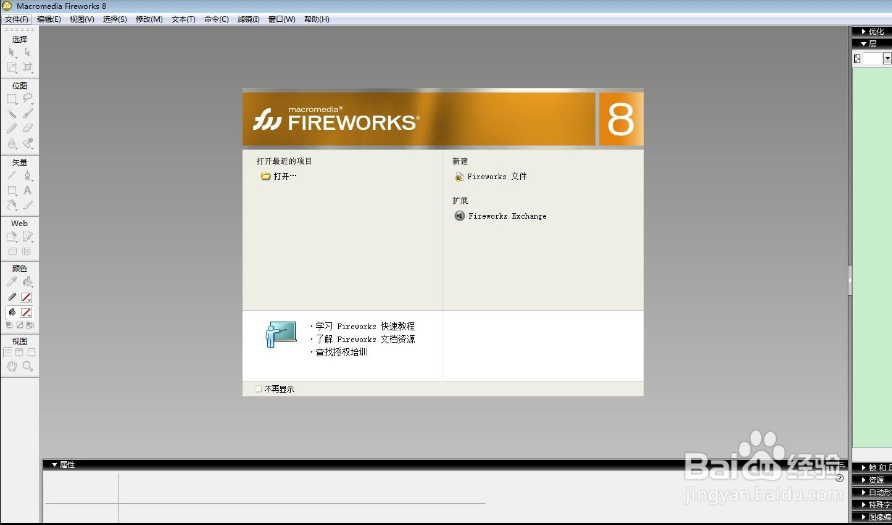Activate the fill bucket icon
Image resolution: width=892 pixels, height=525 pixels.
click(12, 312)
